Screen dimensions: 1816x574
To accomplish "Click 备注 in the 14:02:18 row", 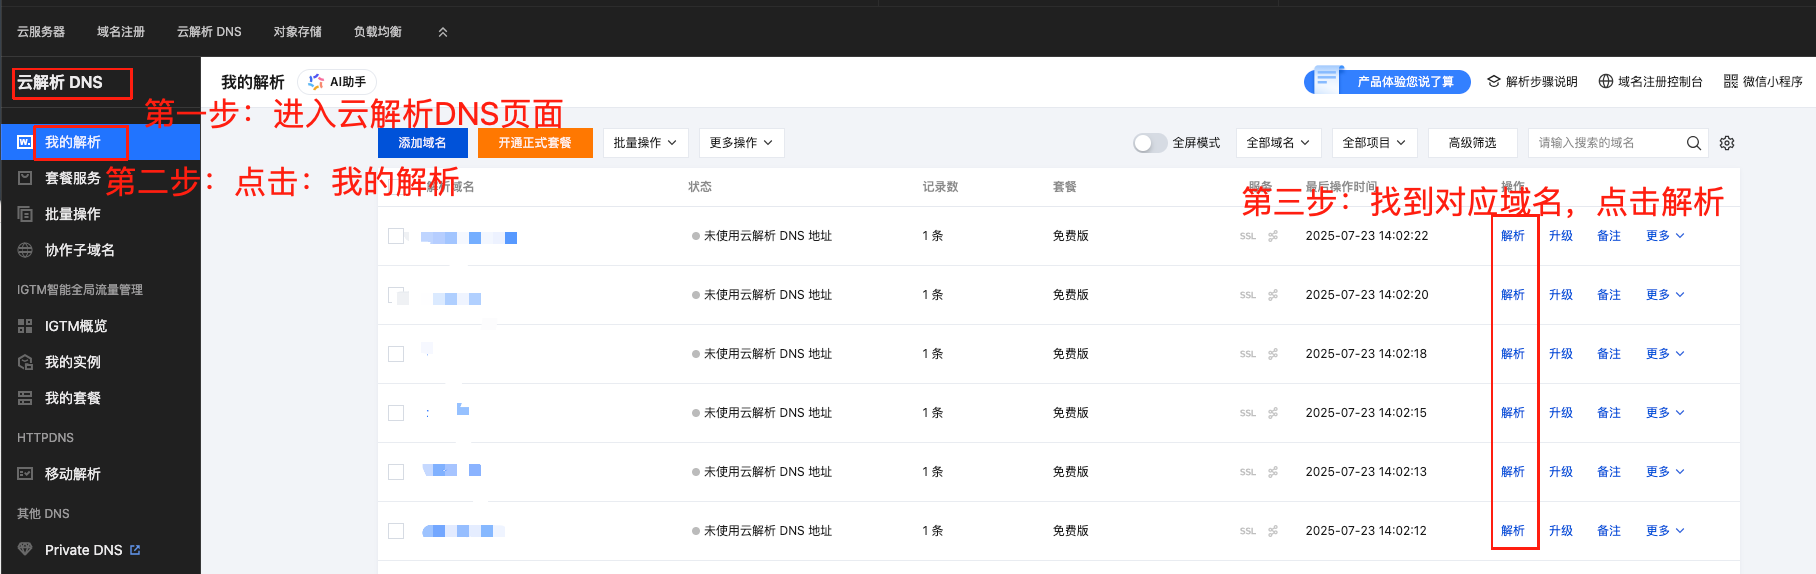I will point(1609,354).
